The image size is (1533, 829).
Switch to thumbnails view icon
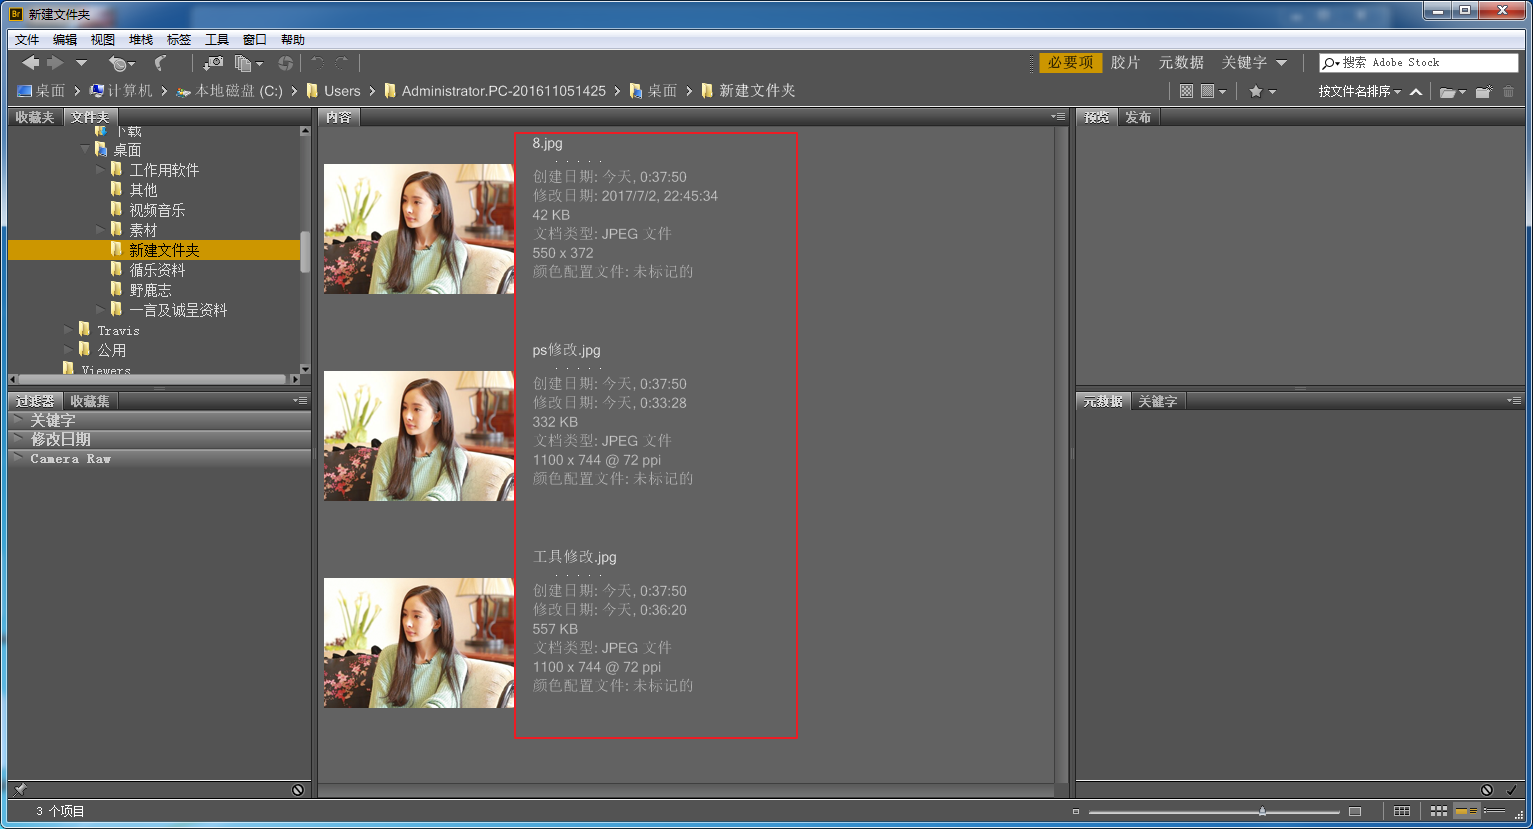point(1439,811)
